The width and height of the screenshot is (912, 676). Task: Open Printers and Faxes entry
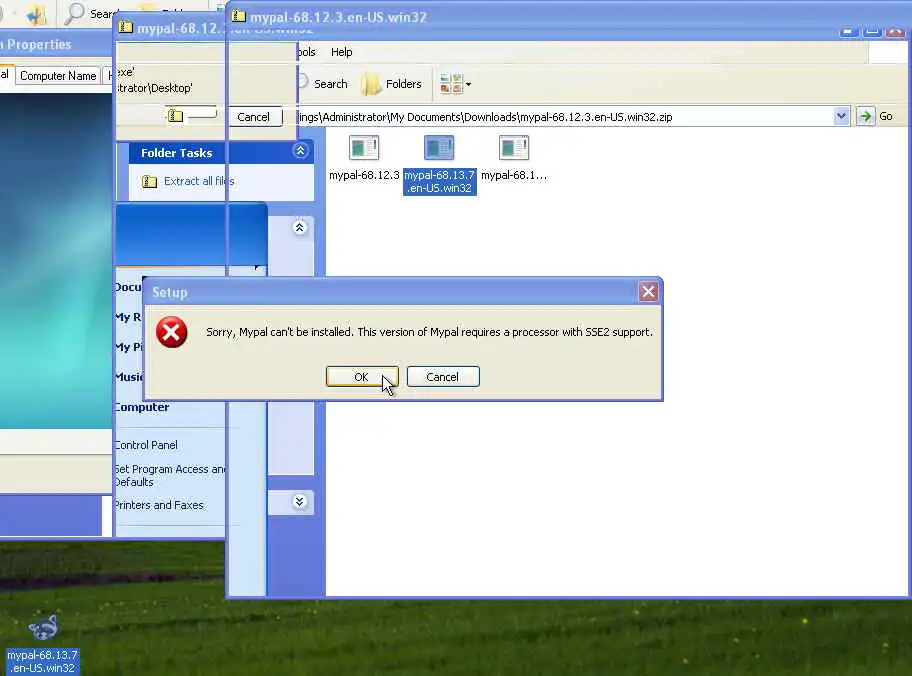pos(159,505)
